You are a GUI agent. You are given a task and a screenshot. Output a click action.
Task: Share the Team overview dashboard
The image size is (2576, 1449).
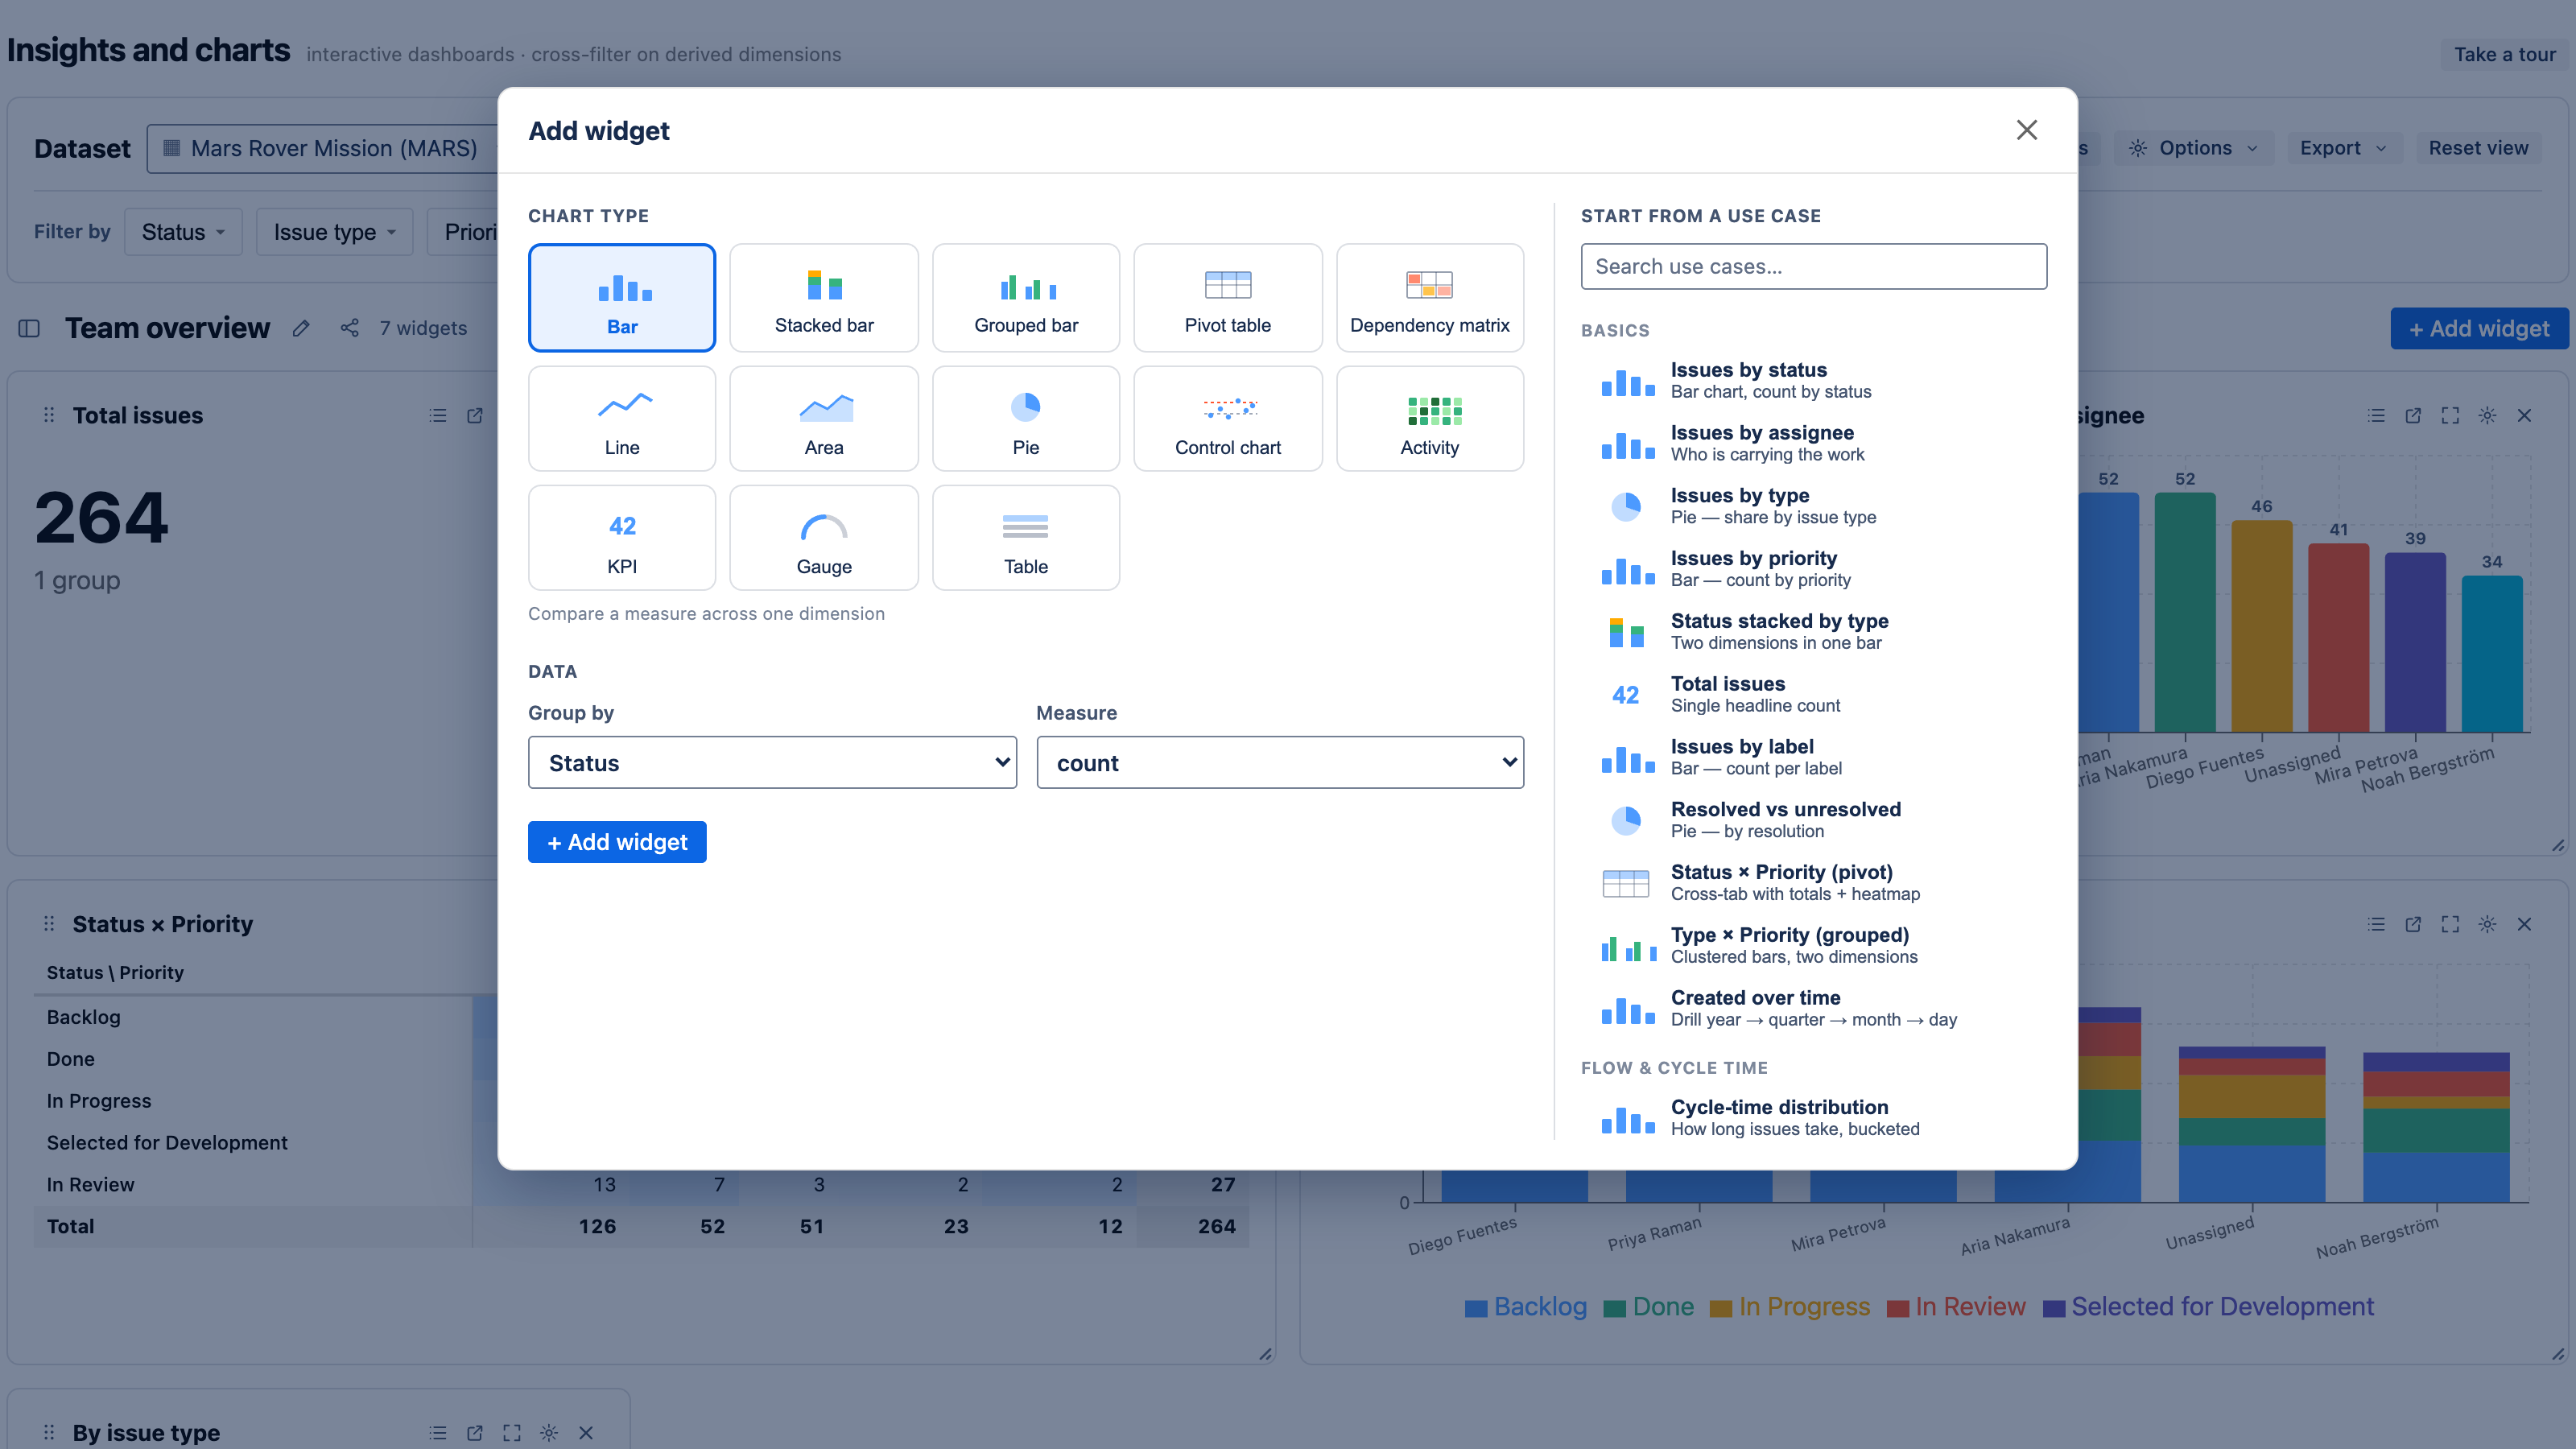pyautogui.click(x=349, y=328)
